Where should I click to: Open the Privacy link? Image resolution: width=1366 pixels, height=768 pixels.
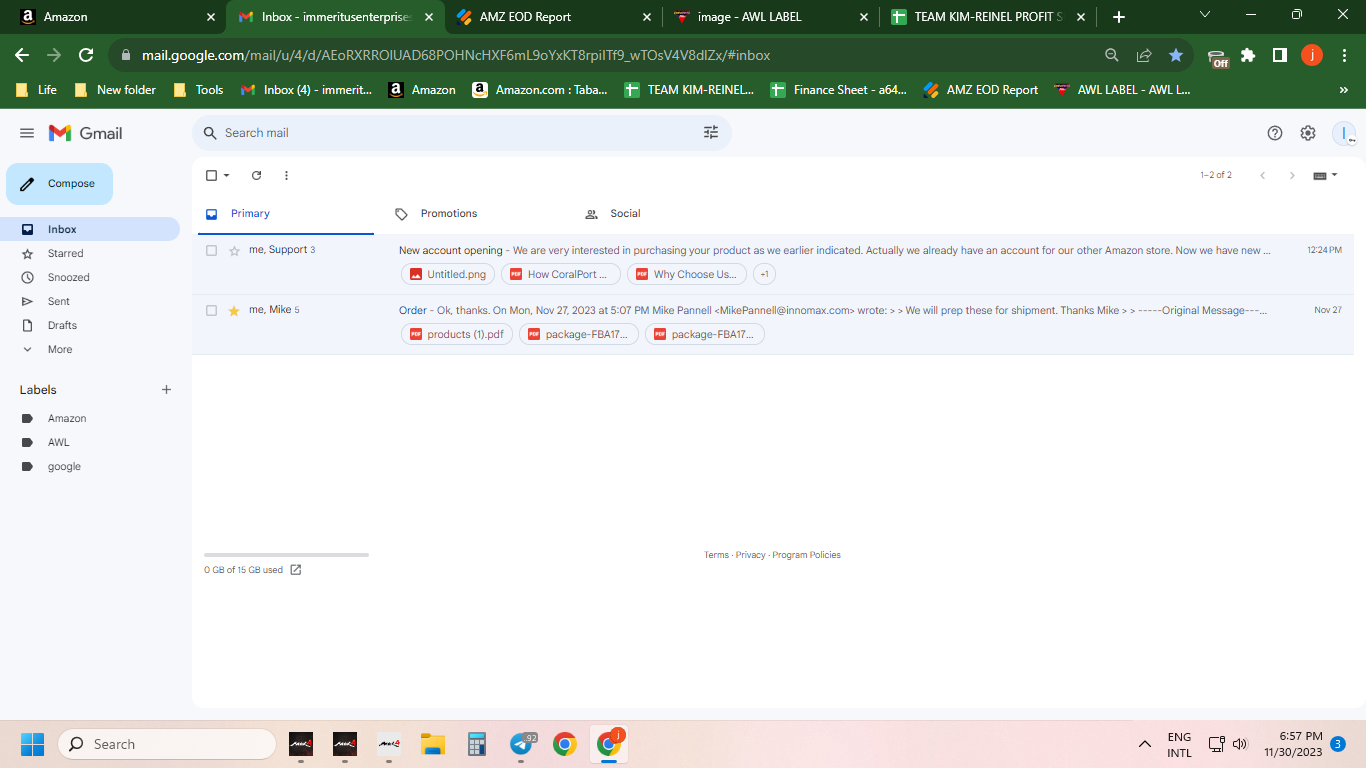pyautogui.click(x=750, y=555)
